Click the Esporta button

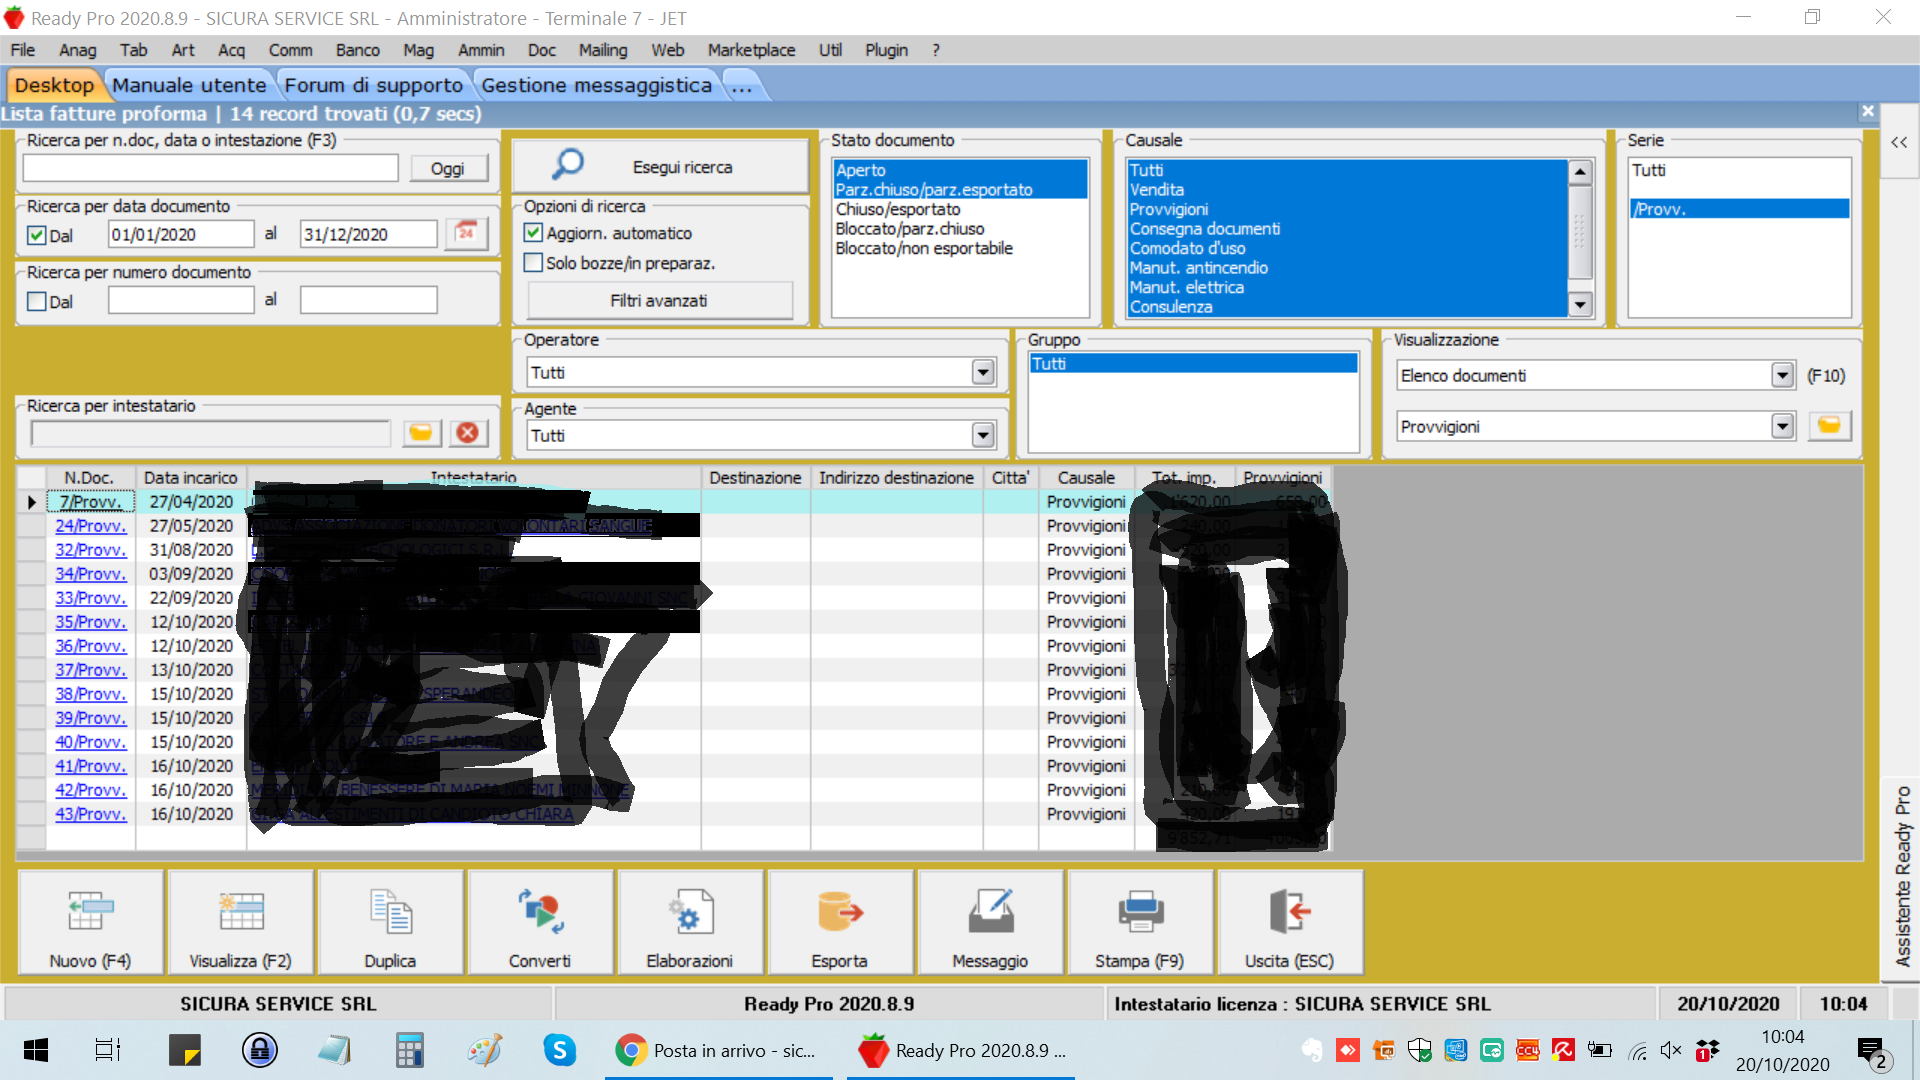point(840,922)
